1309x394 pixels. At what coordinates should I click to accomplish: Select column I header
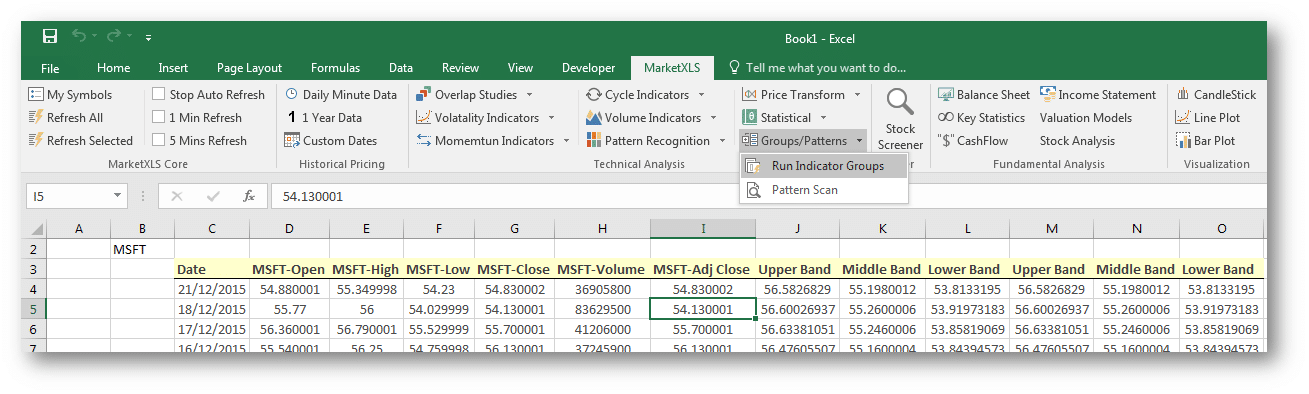(x=703, y=229)
